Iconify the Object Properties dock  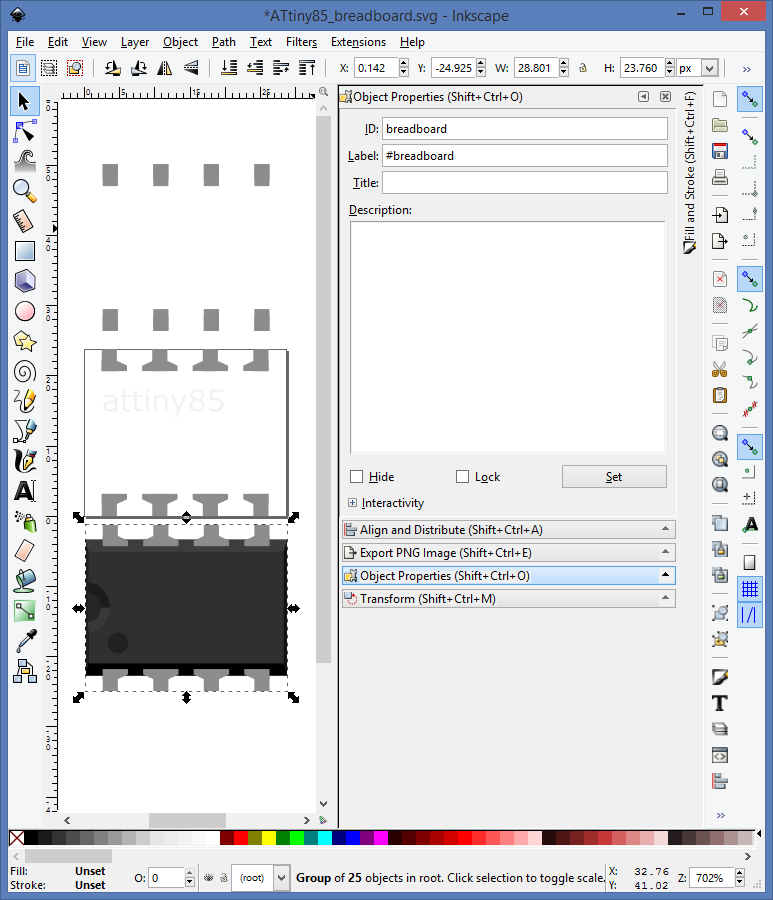643,96
